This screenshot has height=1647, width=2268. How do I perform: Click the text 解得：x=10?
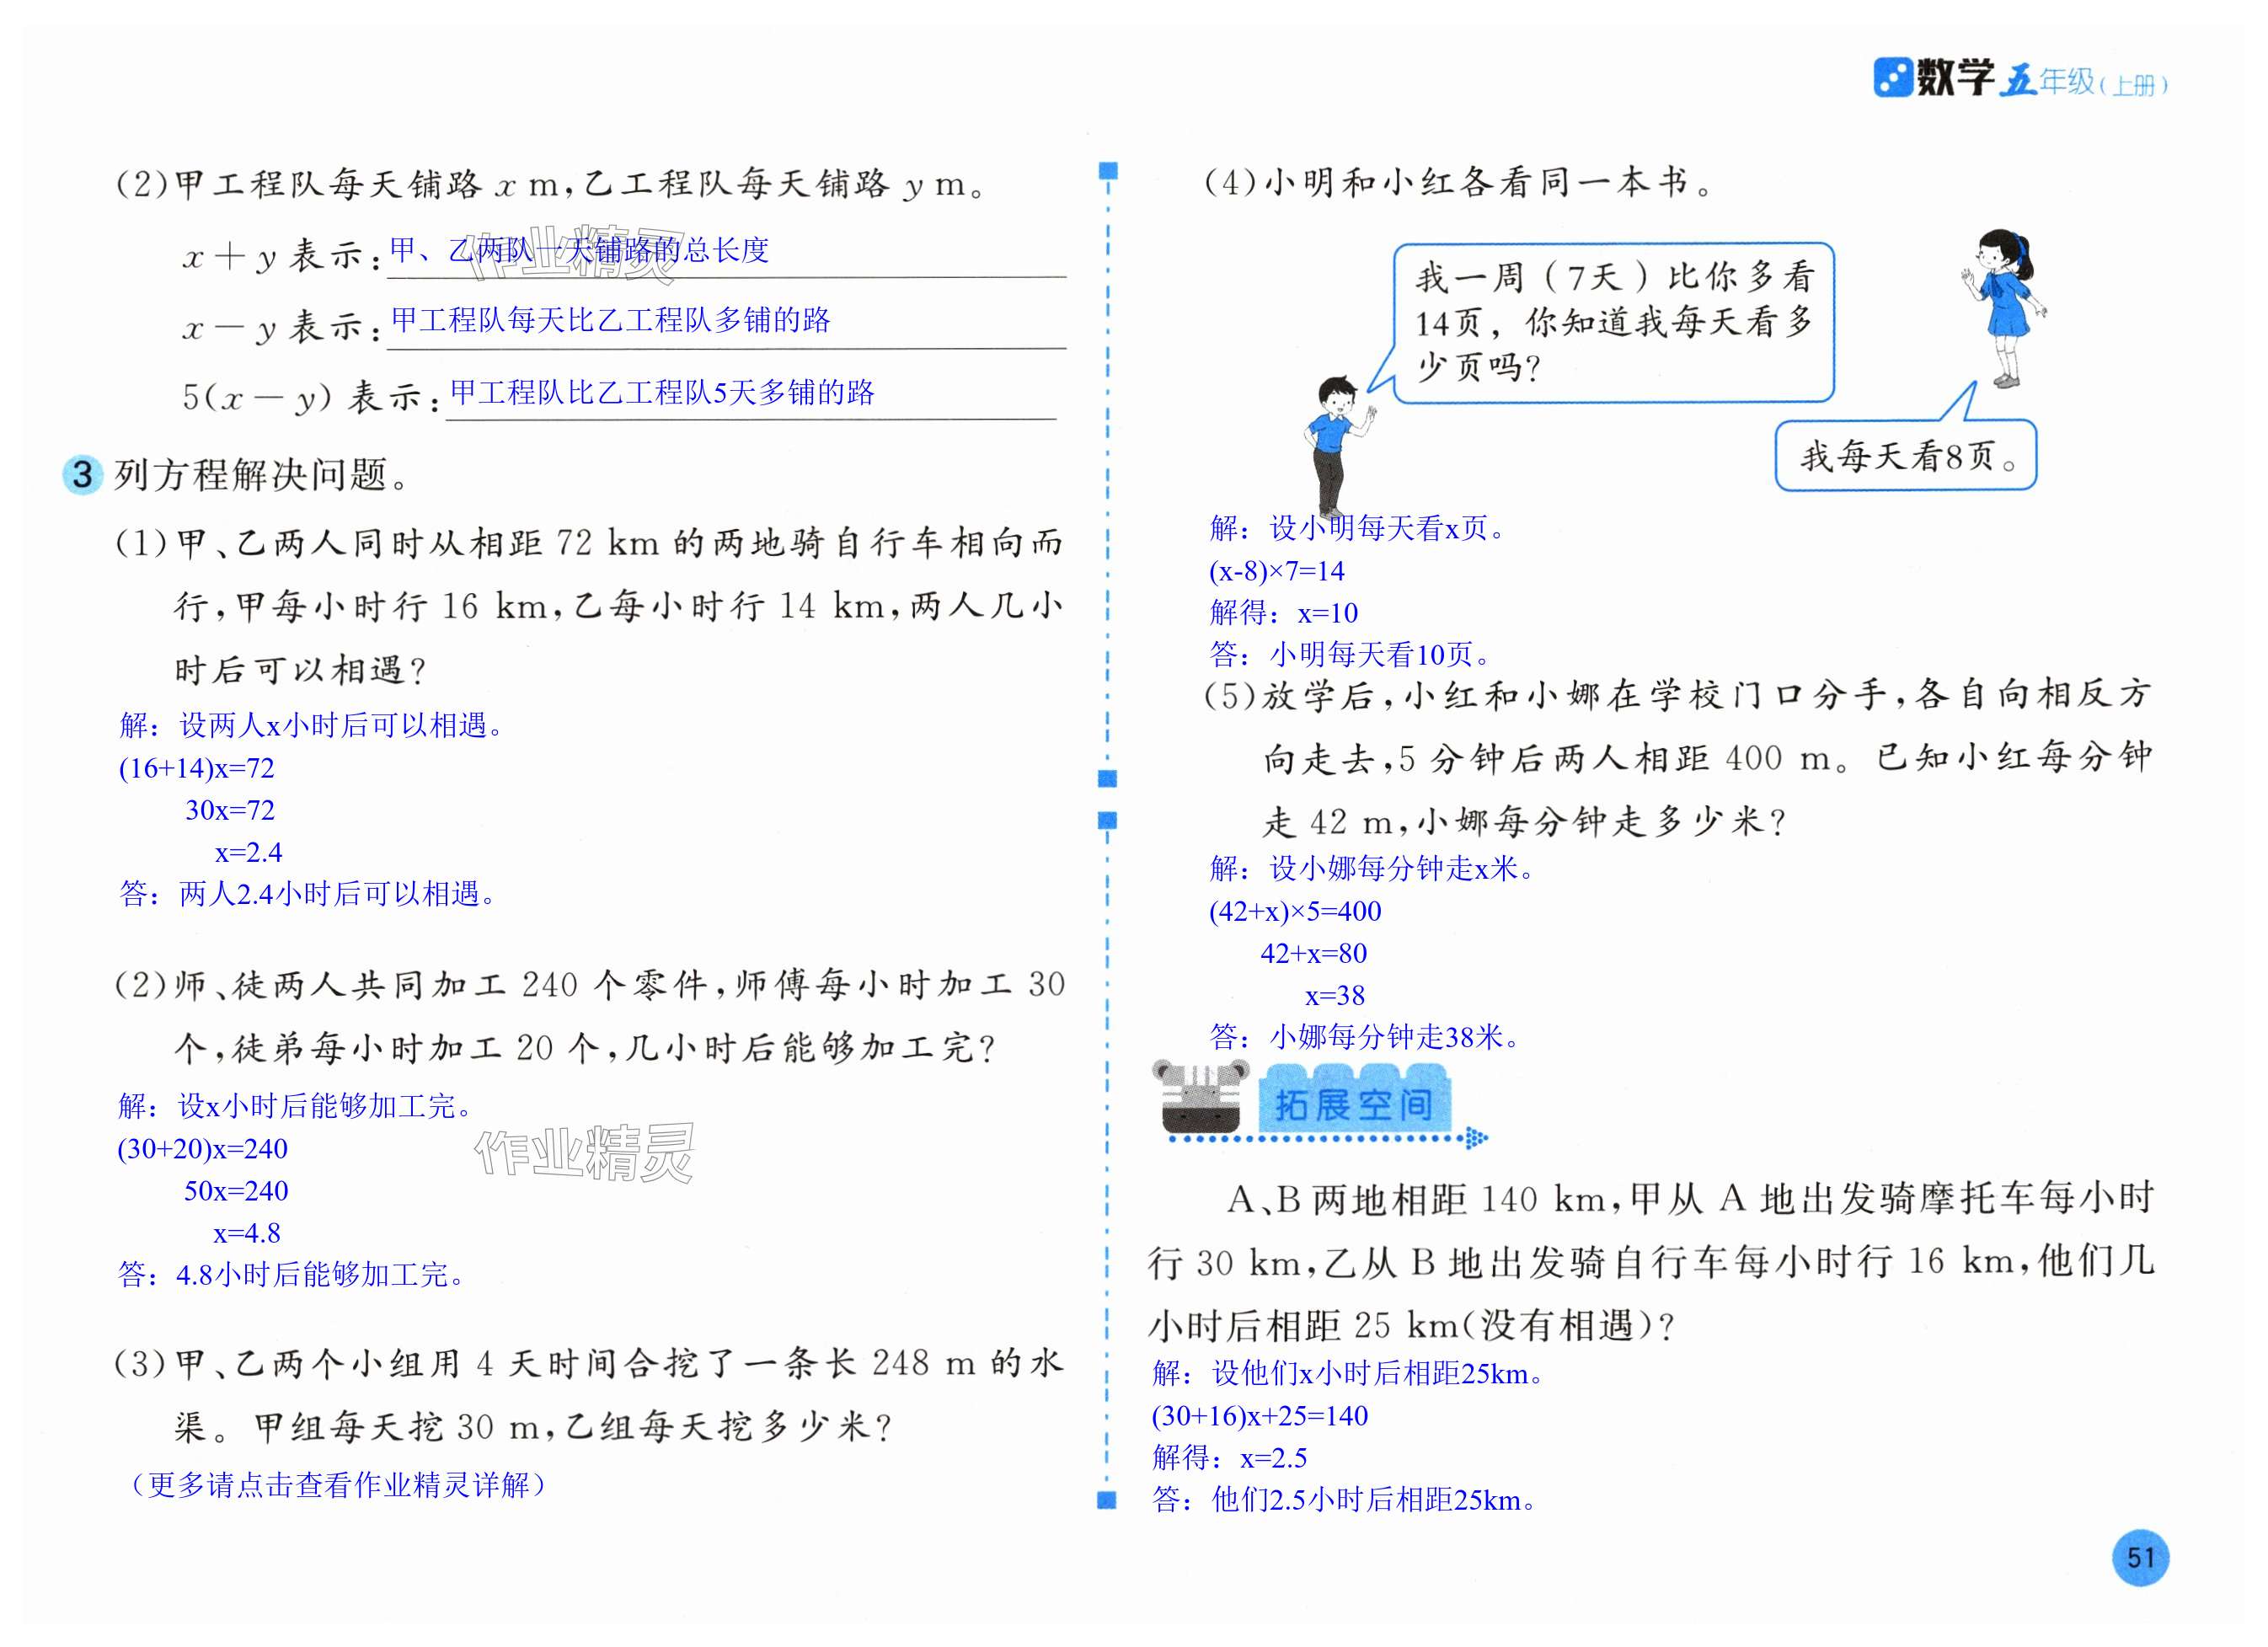pos(1283,612)
